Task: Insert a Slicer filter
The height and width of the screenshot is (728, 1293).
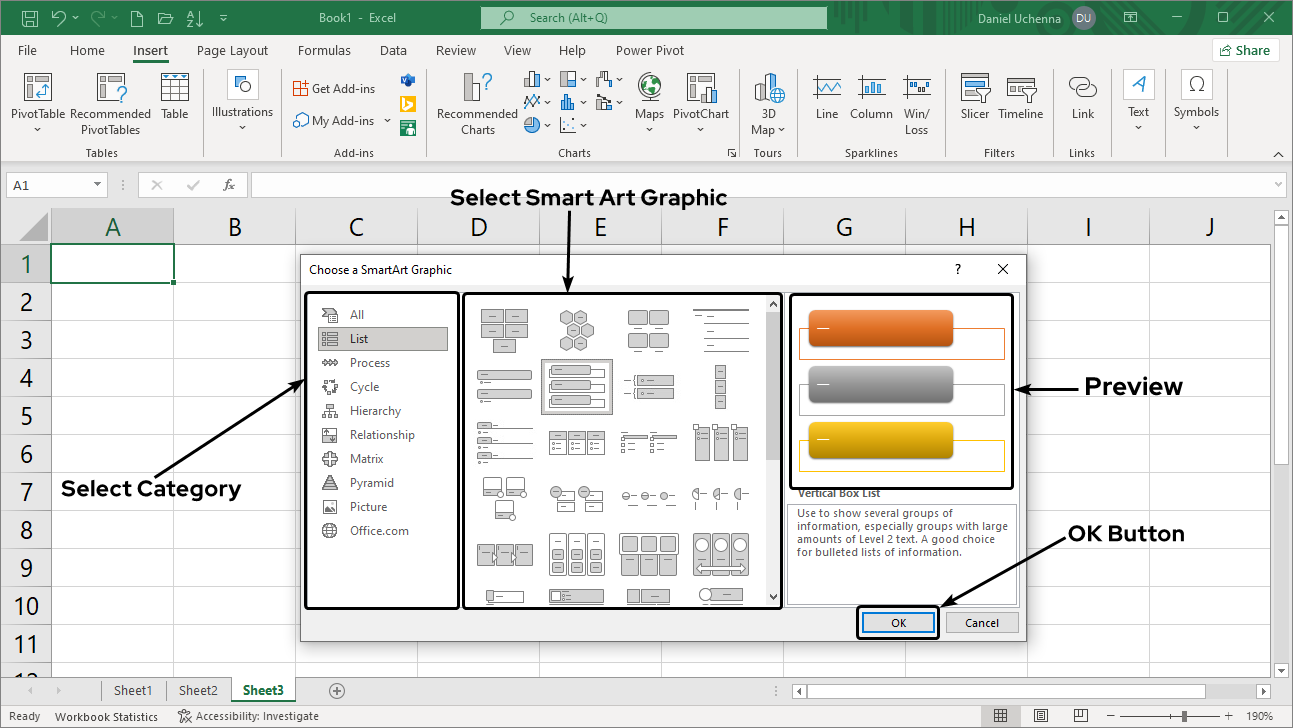Action: (x=974, y=89)
